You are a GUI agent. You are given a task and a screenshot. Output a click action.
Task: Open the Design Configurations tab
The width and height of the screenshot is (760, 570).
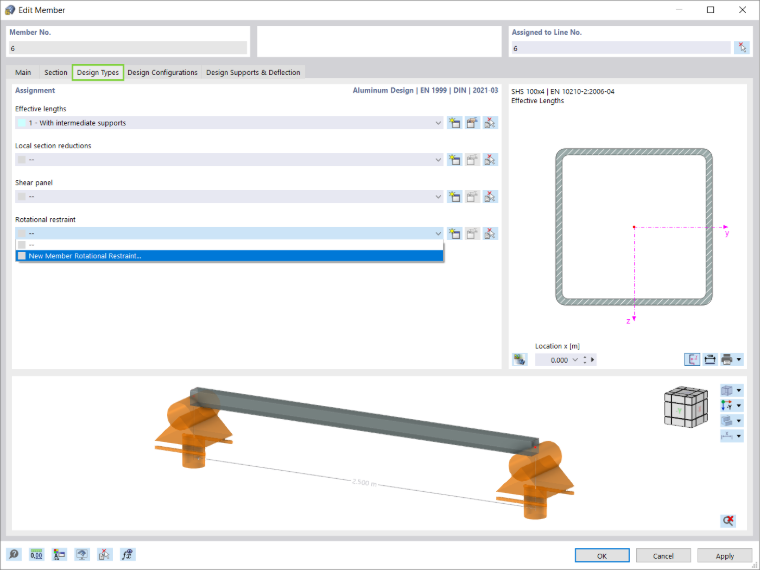(162, 72)
